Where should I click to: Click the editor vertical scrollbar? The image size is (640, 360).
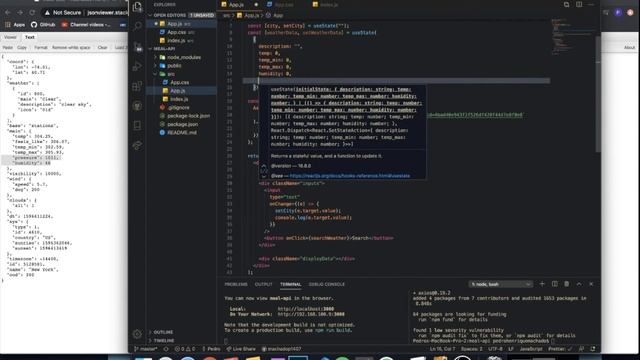(x=598, y=94)
